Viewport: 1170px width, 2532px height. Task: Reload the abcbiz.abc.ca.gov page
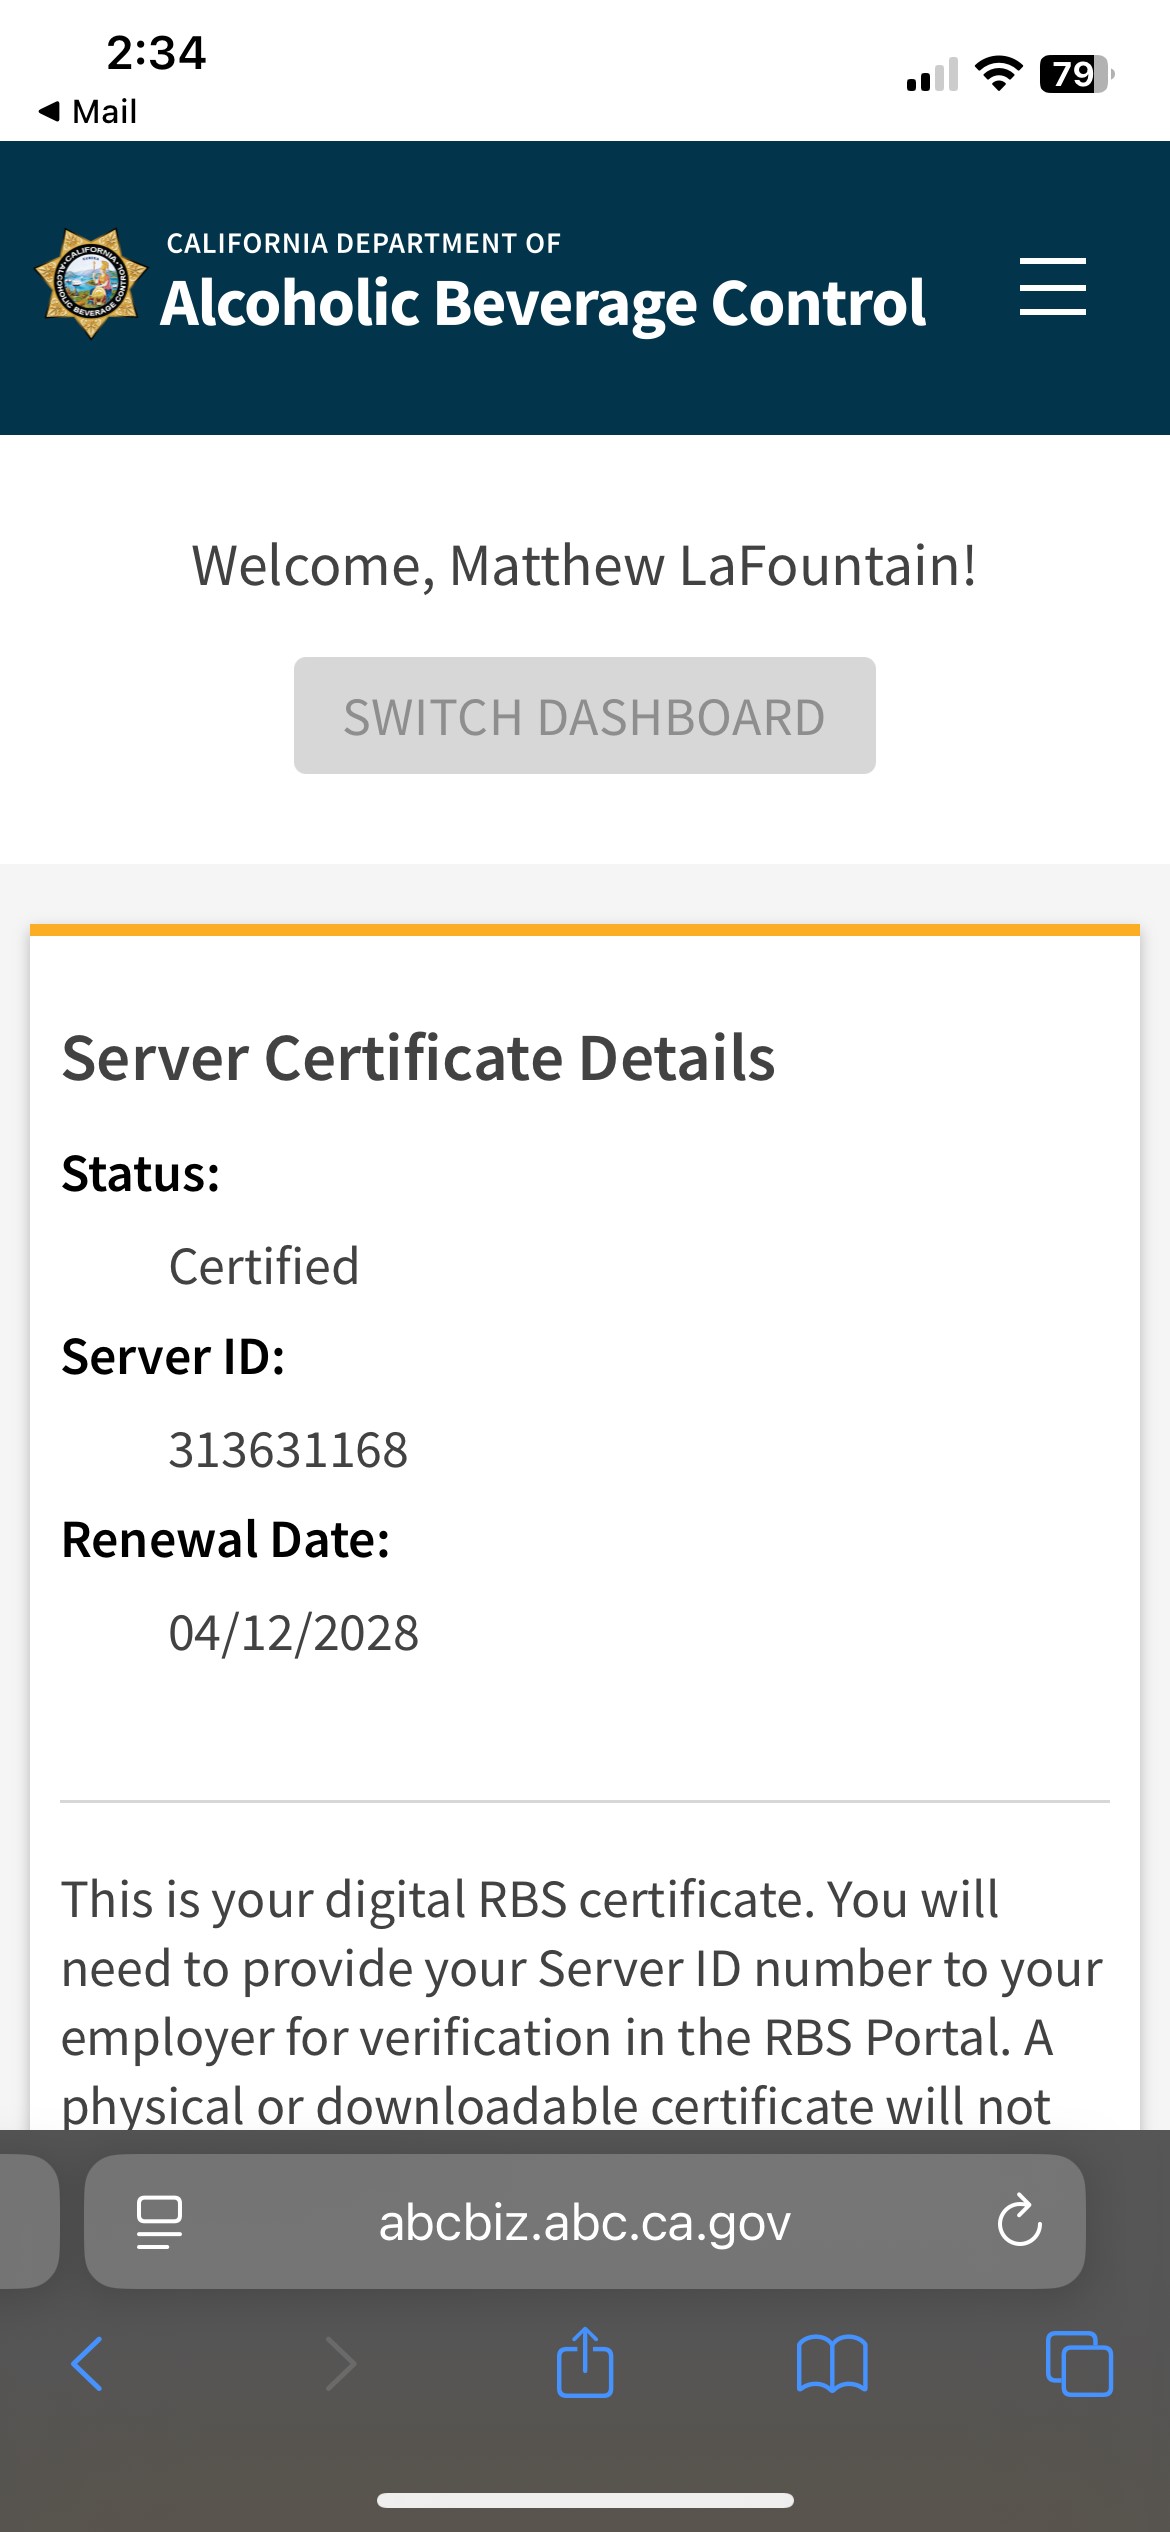[1019, 2222]
